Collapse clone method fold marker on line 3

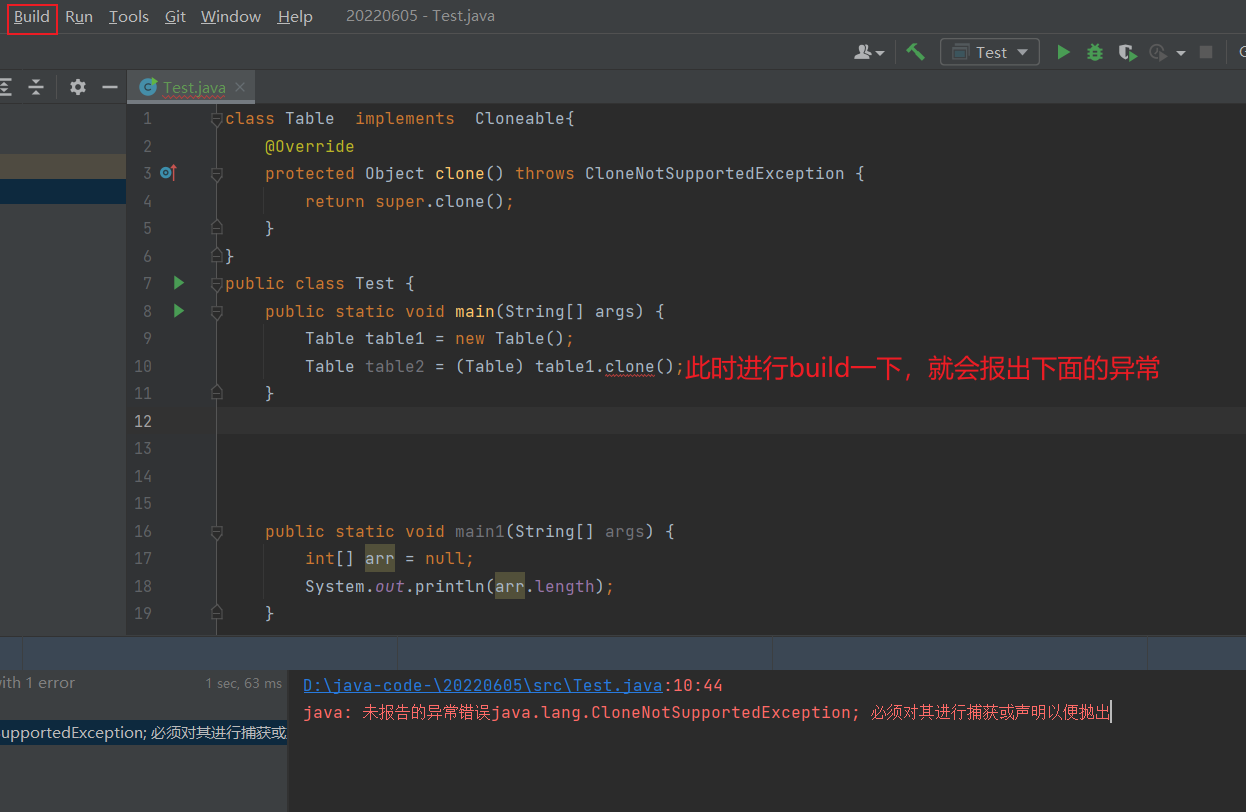click(x=216, y=174)
